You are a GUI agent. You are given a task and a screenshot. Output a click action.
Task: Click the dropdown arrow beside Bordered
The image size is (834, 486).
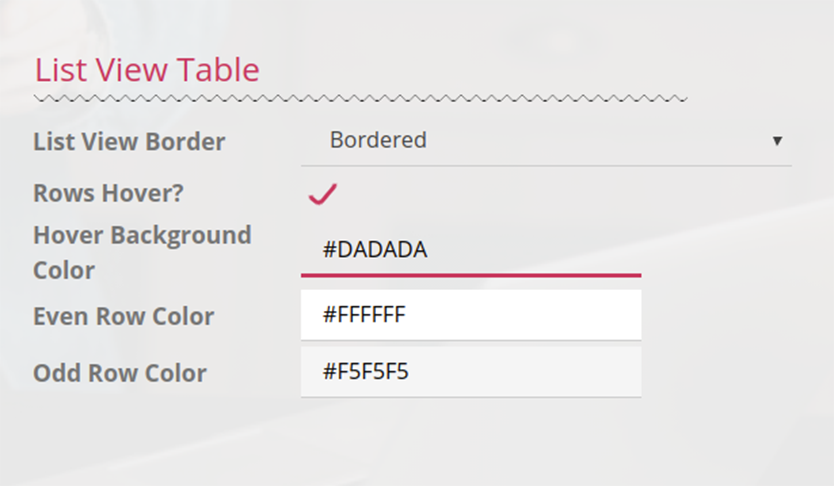(777, 141)
